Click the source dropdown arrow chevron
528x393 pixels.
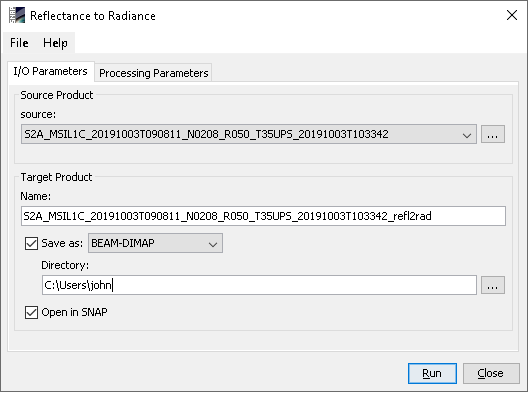click(x=467, y=135)
